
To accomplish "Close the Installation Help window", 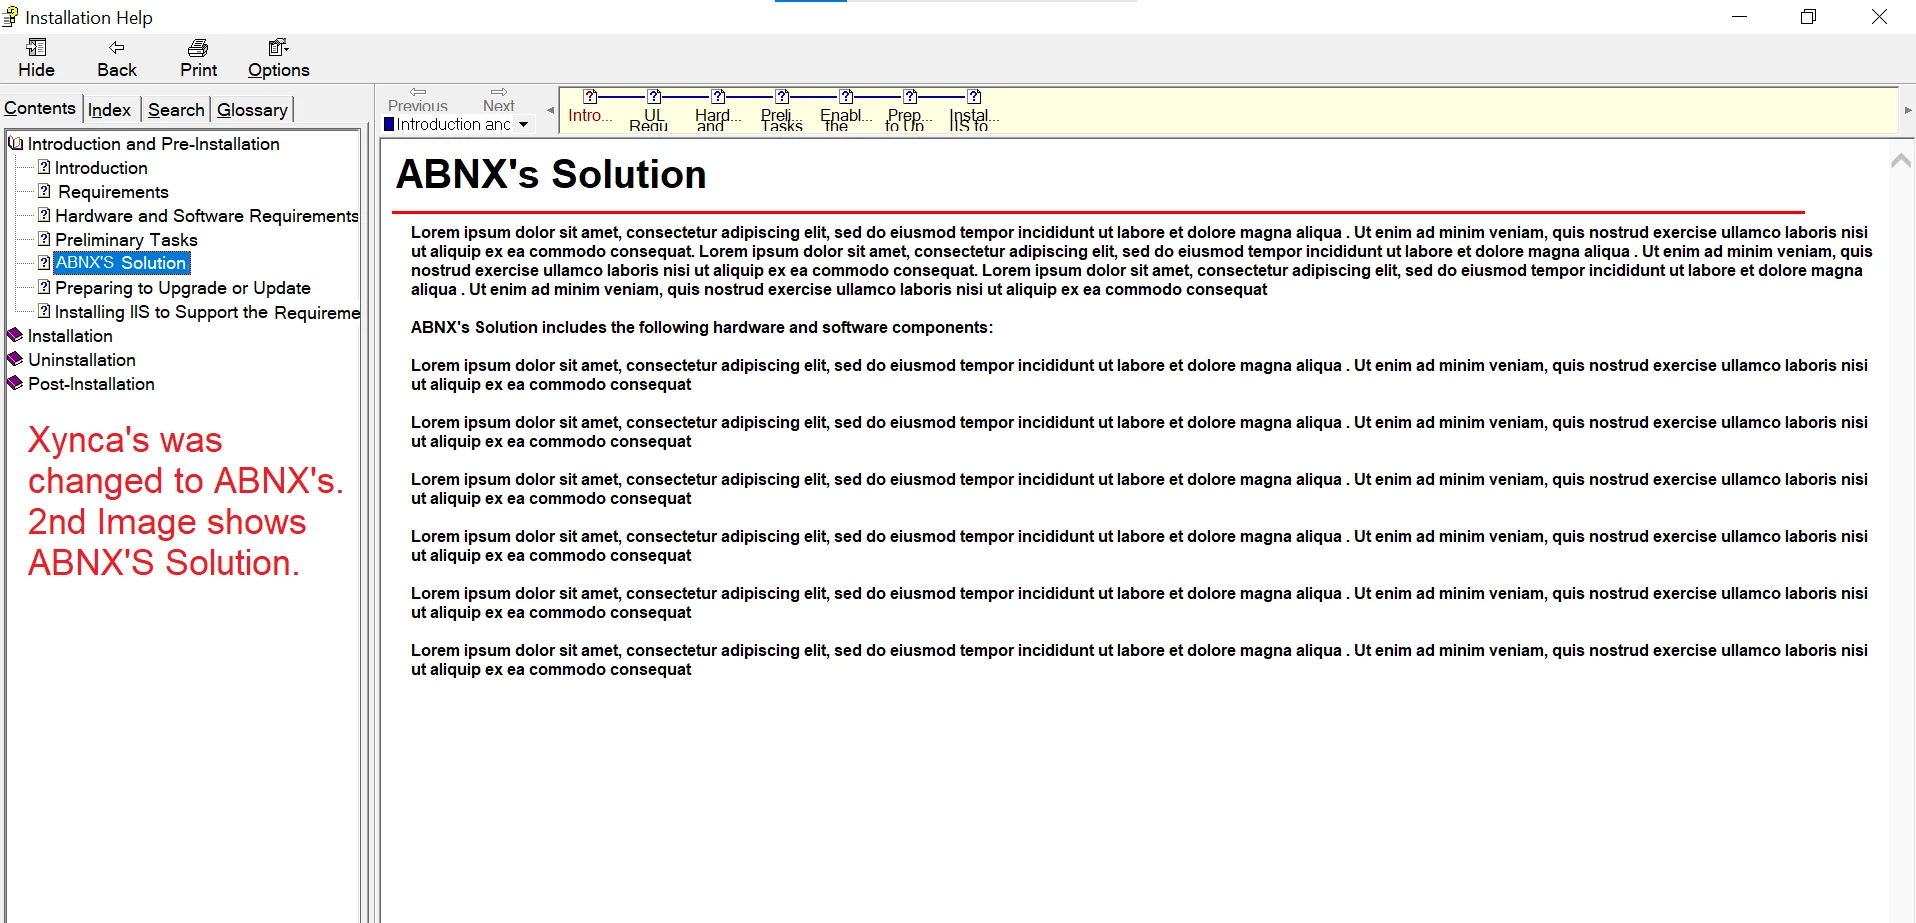I will (1879, 17).
